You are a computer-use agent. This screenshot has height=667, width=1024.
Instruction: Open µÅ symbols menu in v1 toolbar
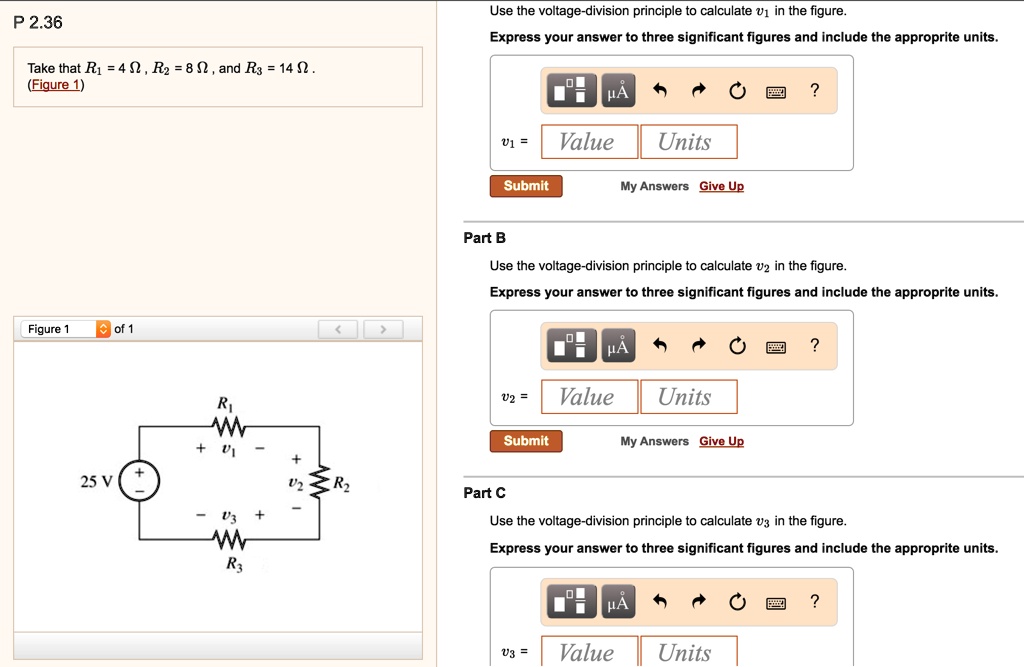pos(618,90)
